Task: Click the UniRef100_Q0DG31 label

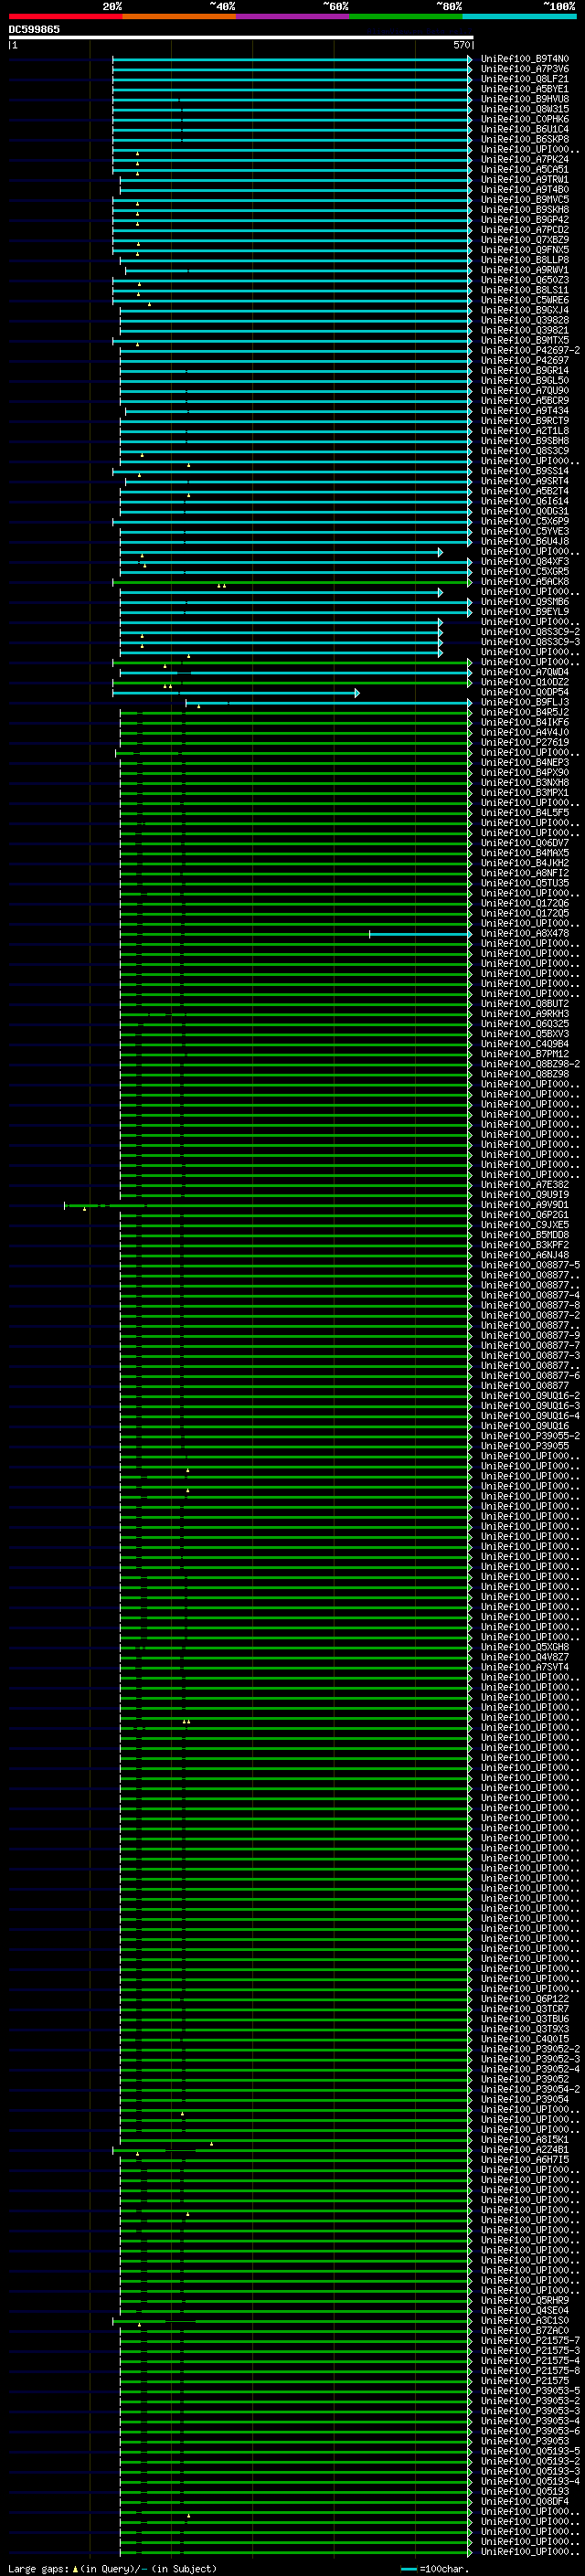Action: coord(525,511)
